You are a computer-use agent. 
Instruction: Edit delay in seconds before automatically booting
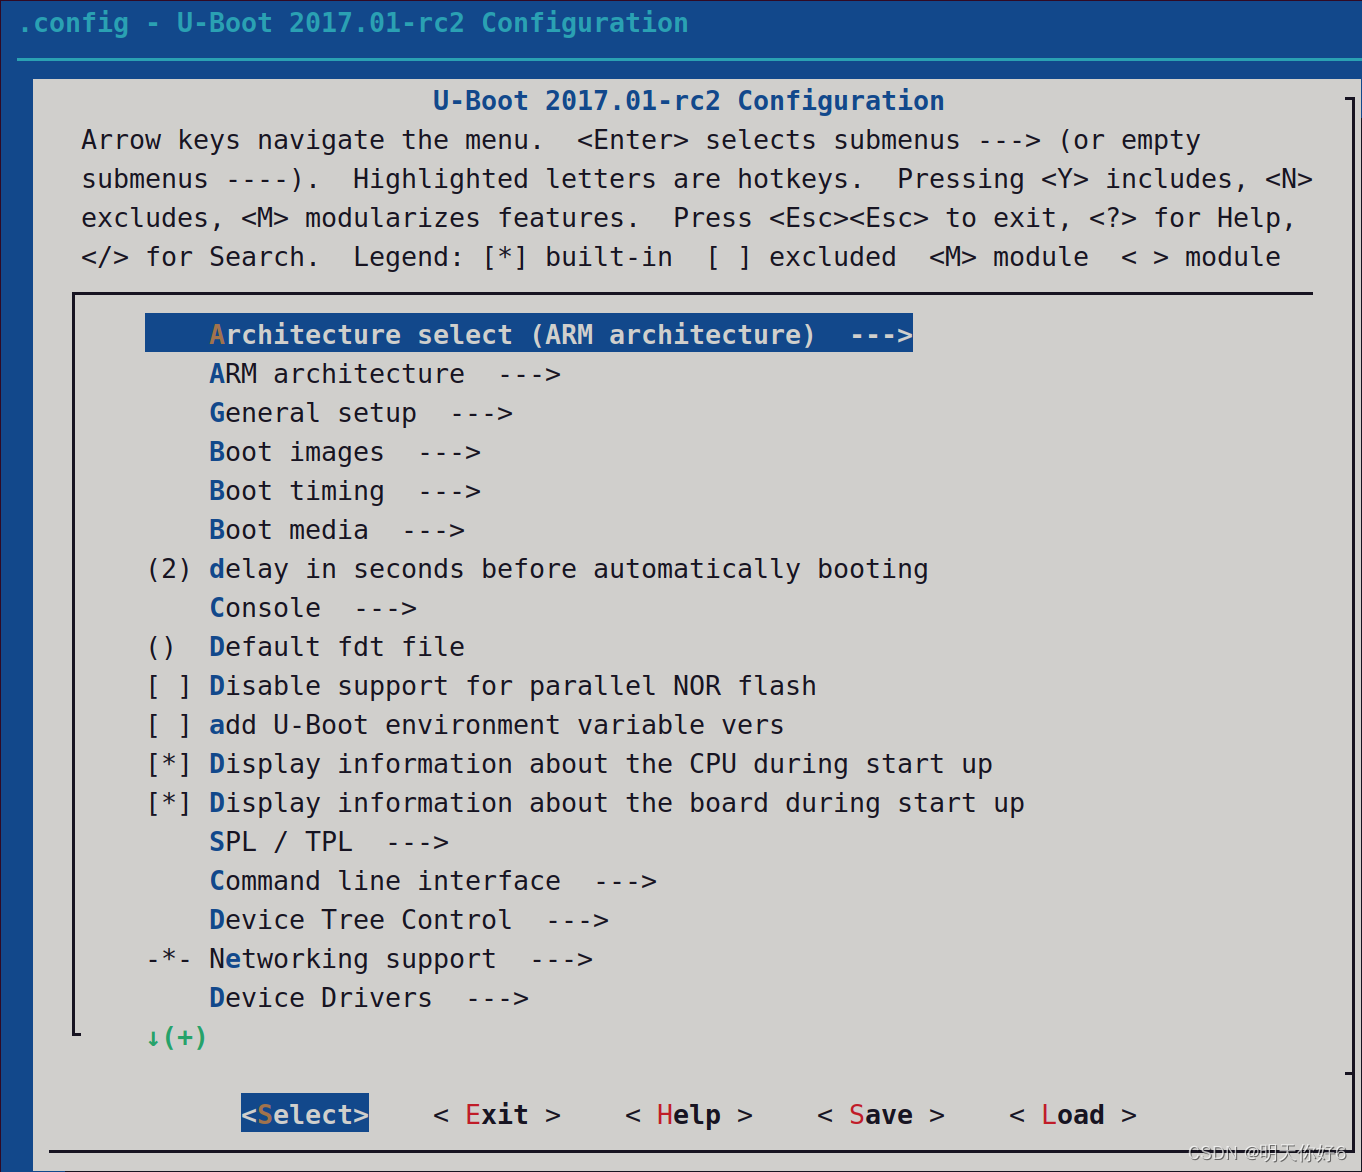[x=538, y=569]
